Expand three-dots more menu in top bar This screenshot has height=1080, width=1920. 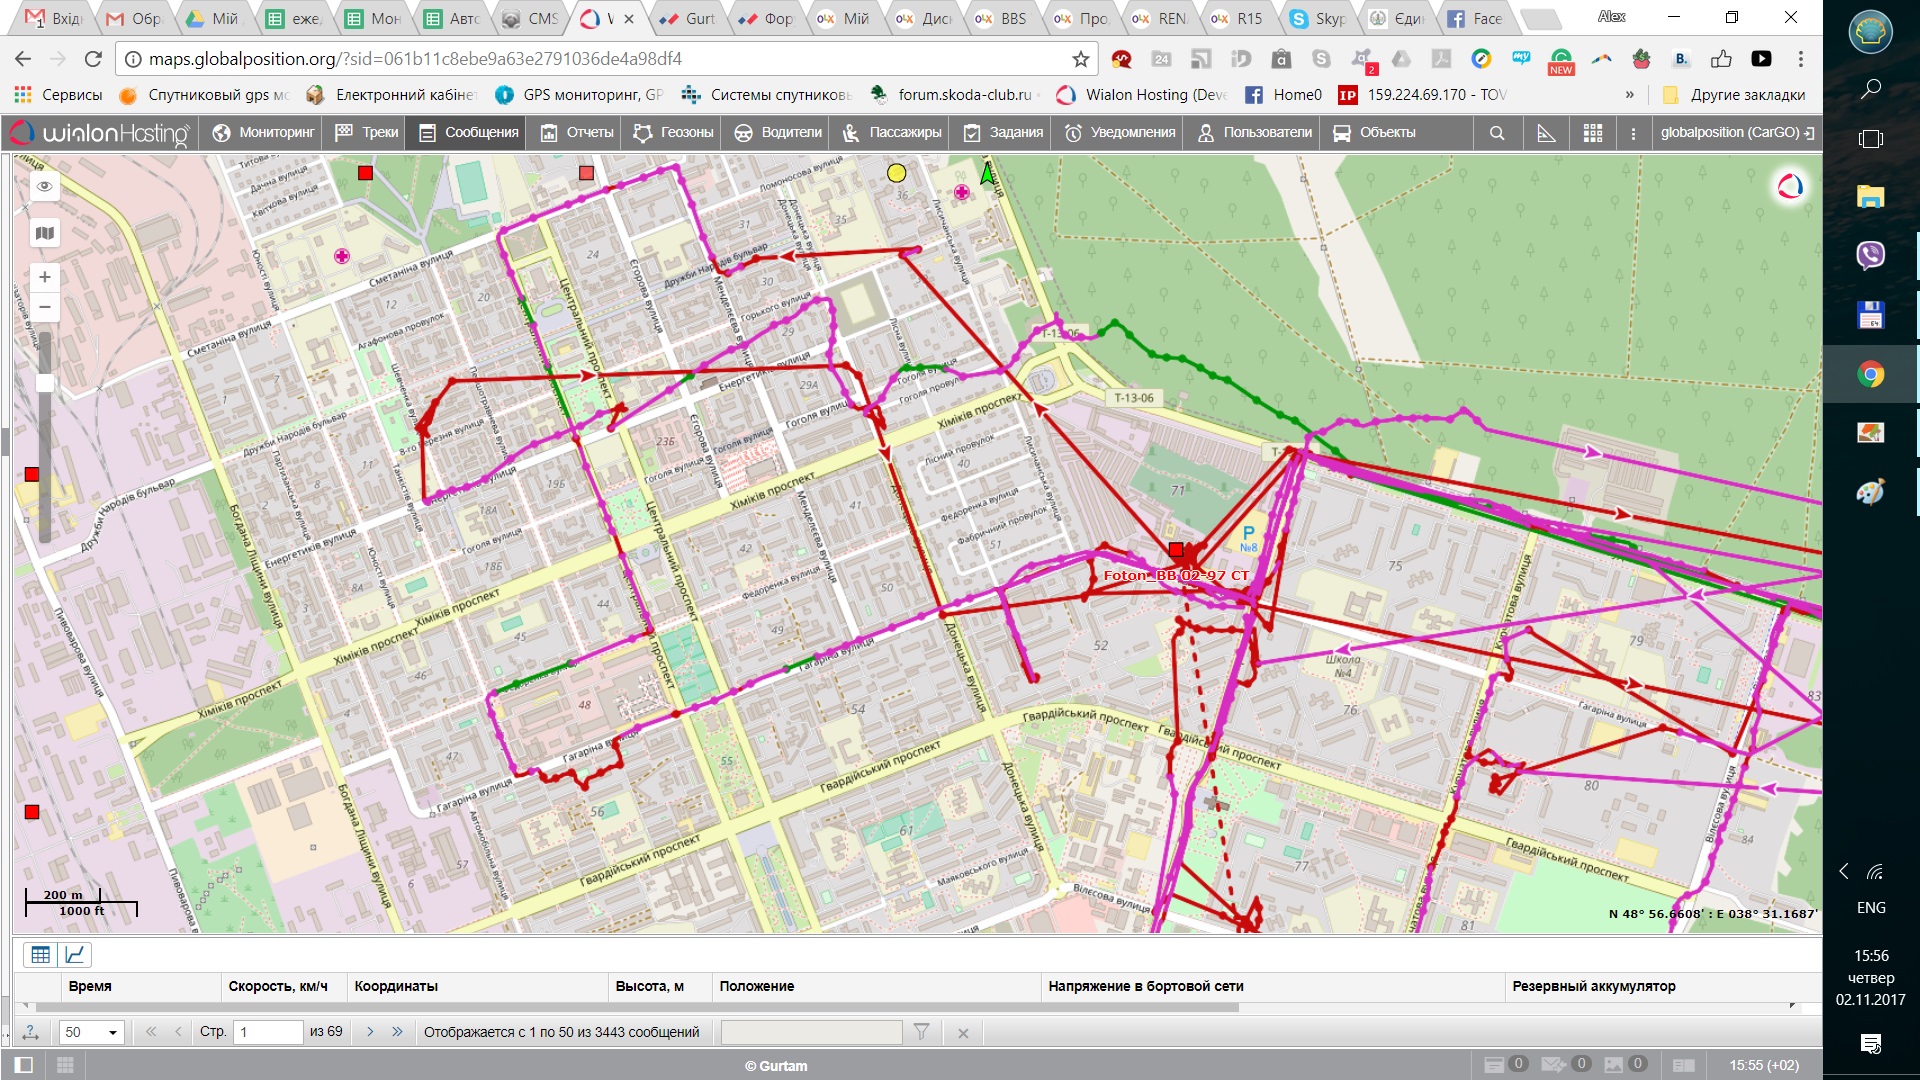pyautogui.click(x=1633, y=133)
